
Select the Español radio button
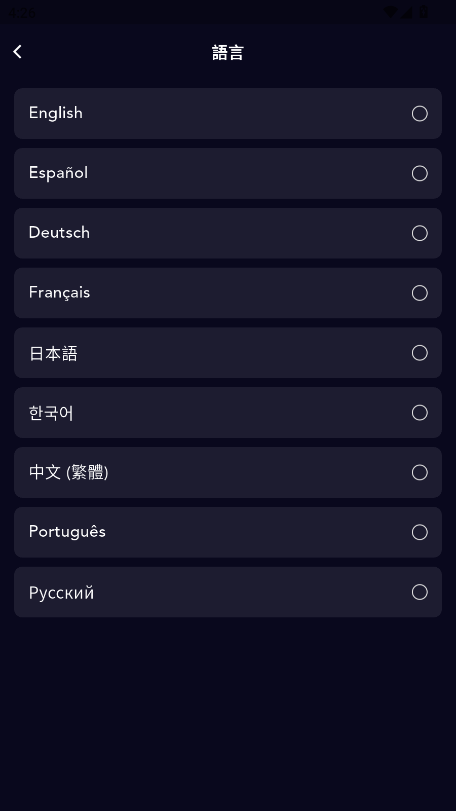(419, 173)
